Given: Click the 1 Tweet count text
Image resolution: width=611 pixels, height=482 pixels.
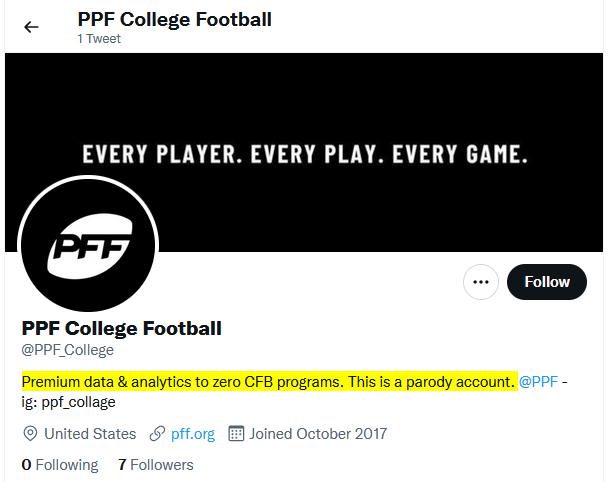Looking at the screenshot, I should (x=100, y=38).
